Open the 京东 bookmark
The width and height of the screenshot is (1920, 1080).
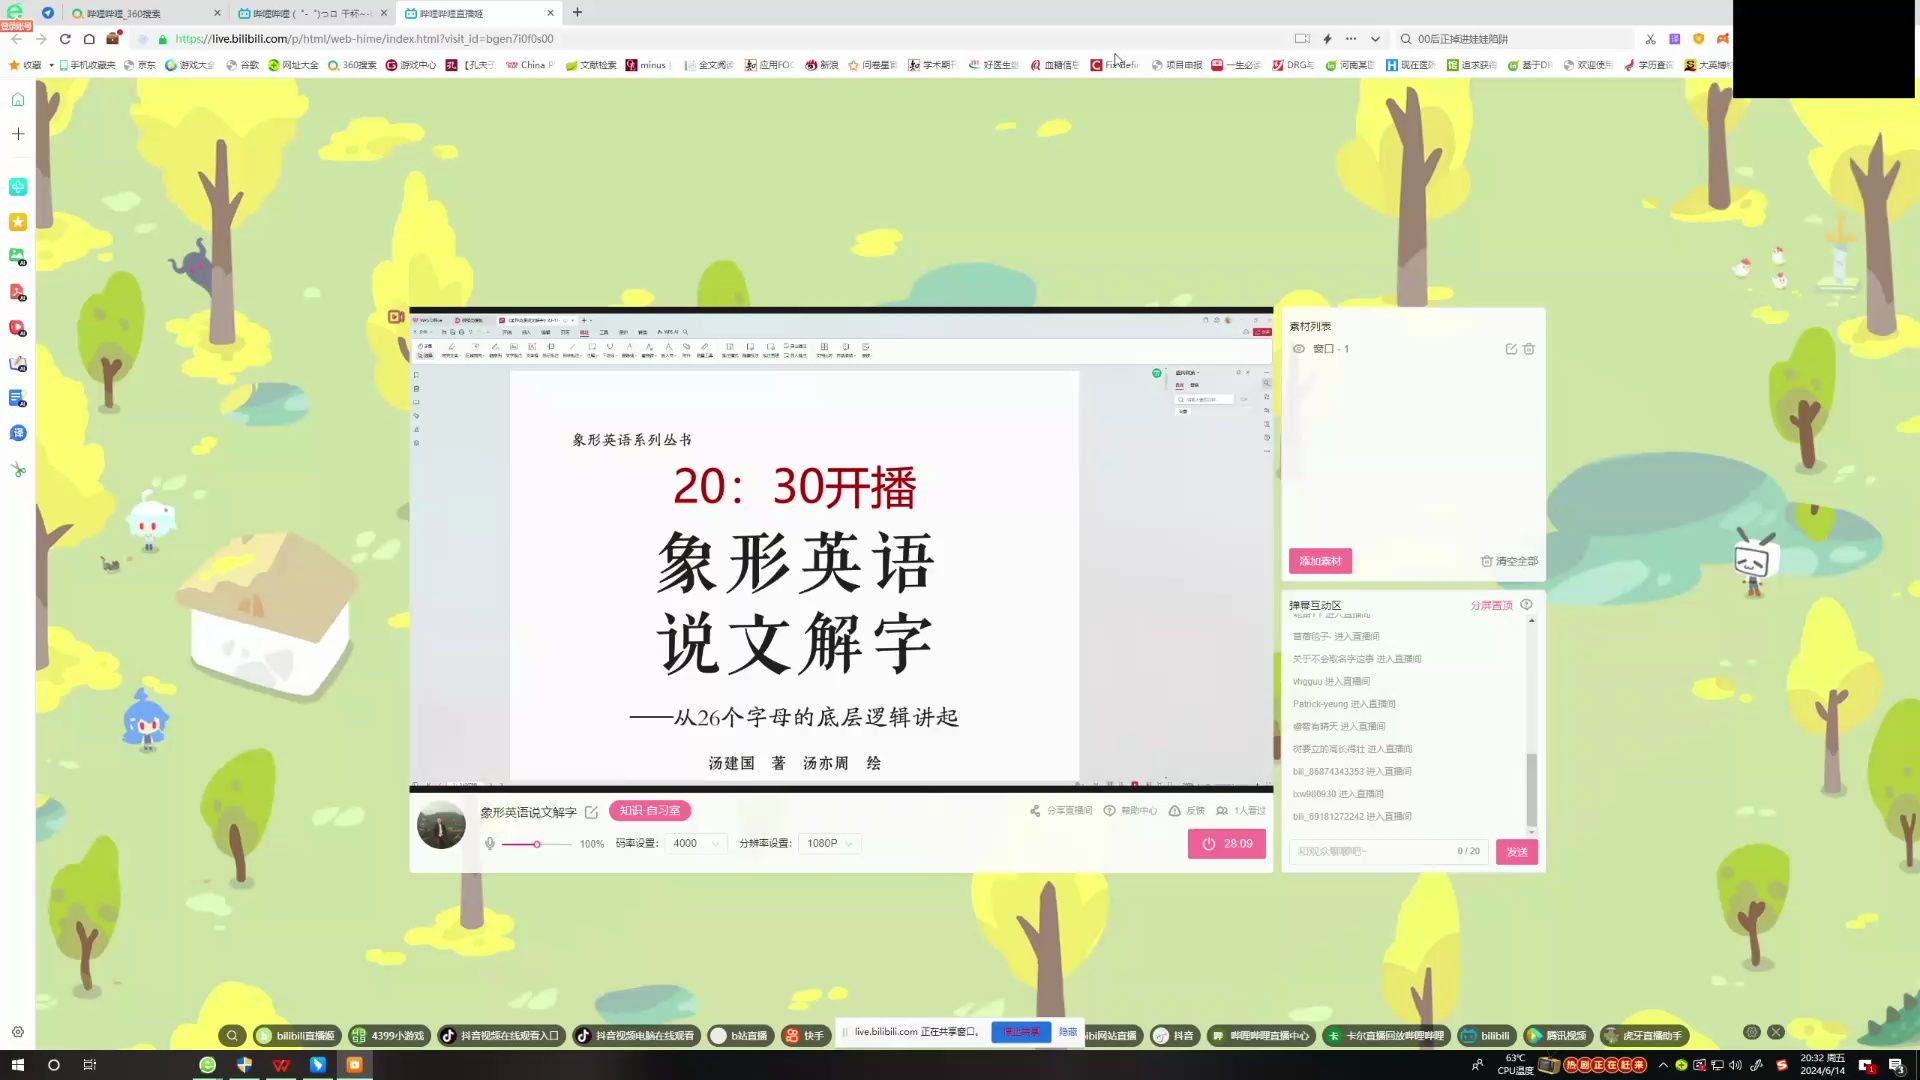pos(141,65)
